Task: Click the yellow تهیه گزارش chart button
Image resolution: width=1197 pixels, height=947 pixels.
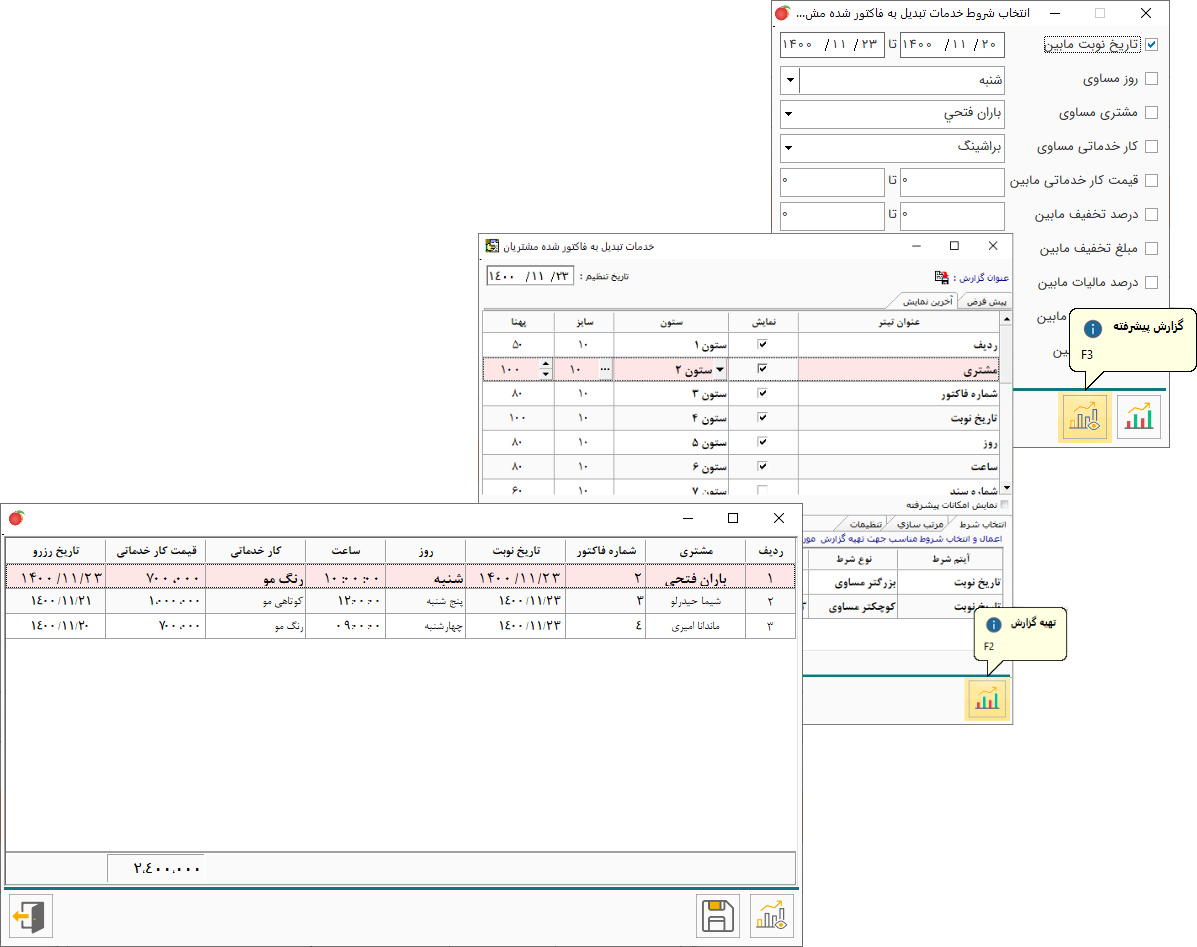Action: click(x=986, y=699)
